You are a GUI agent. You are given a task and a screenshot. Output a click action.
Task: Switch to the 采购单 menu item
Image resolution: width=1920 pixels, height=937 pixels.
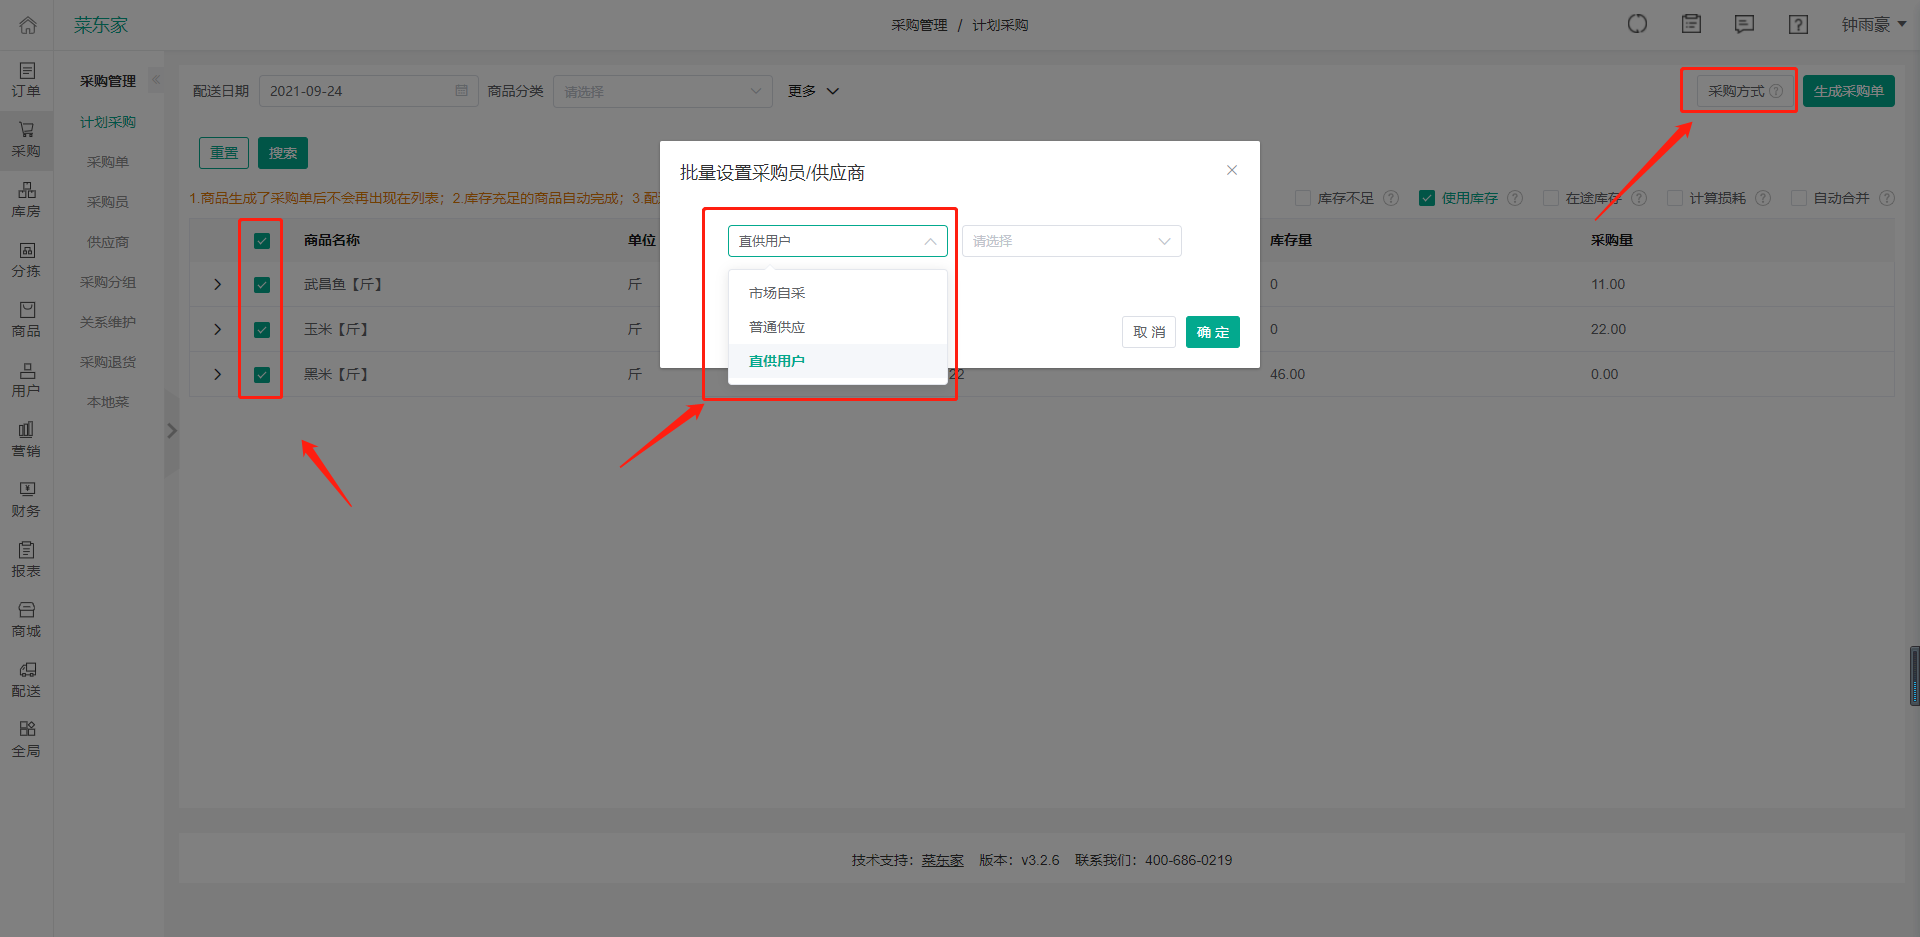click(106, 161)
